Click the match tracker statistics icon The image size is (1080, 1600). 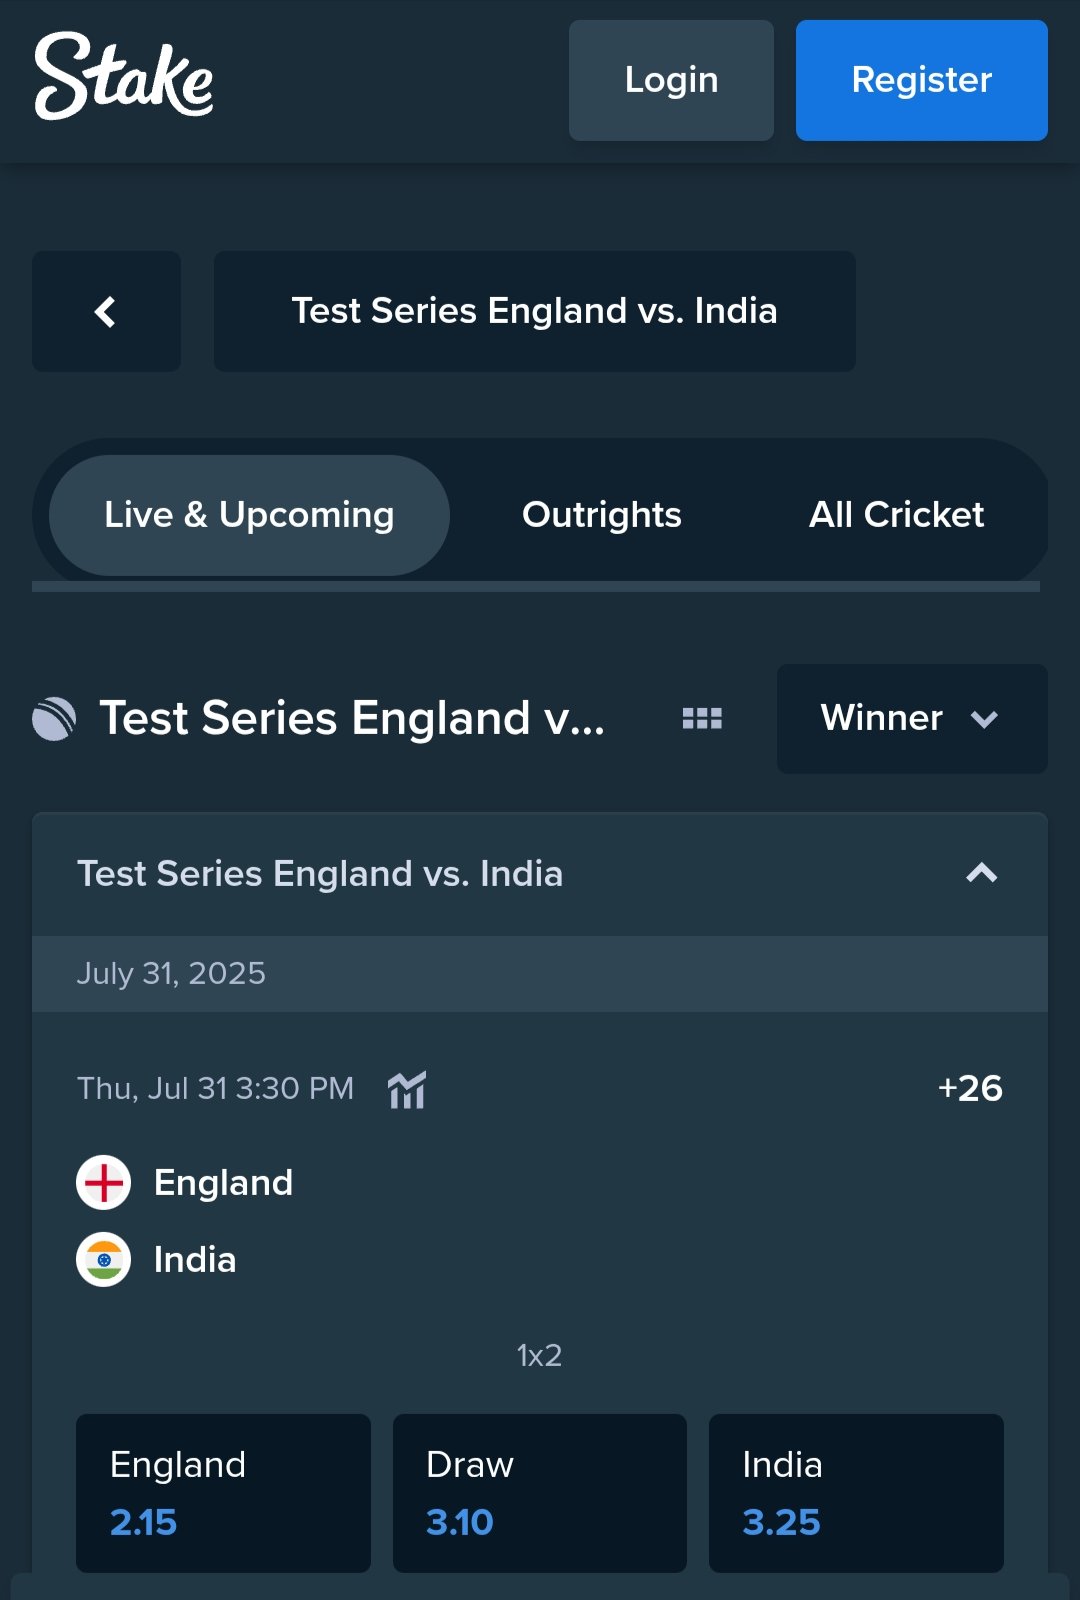(408, 1089)
